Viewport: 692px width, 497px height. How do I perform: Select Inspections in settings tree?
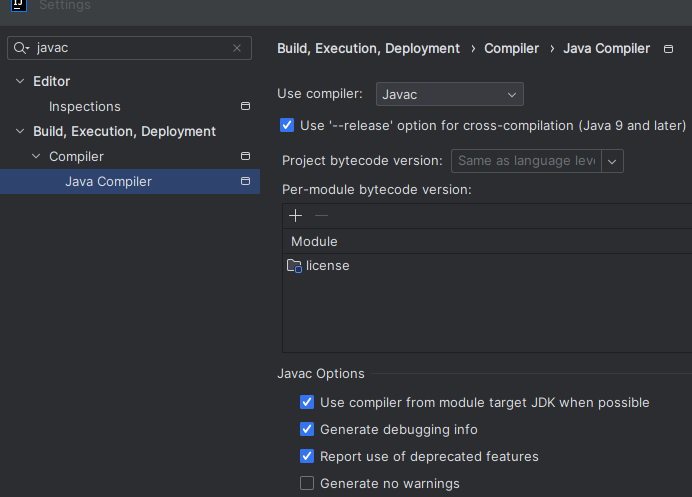[x=85, y=106]
